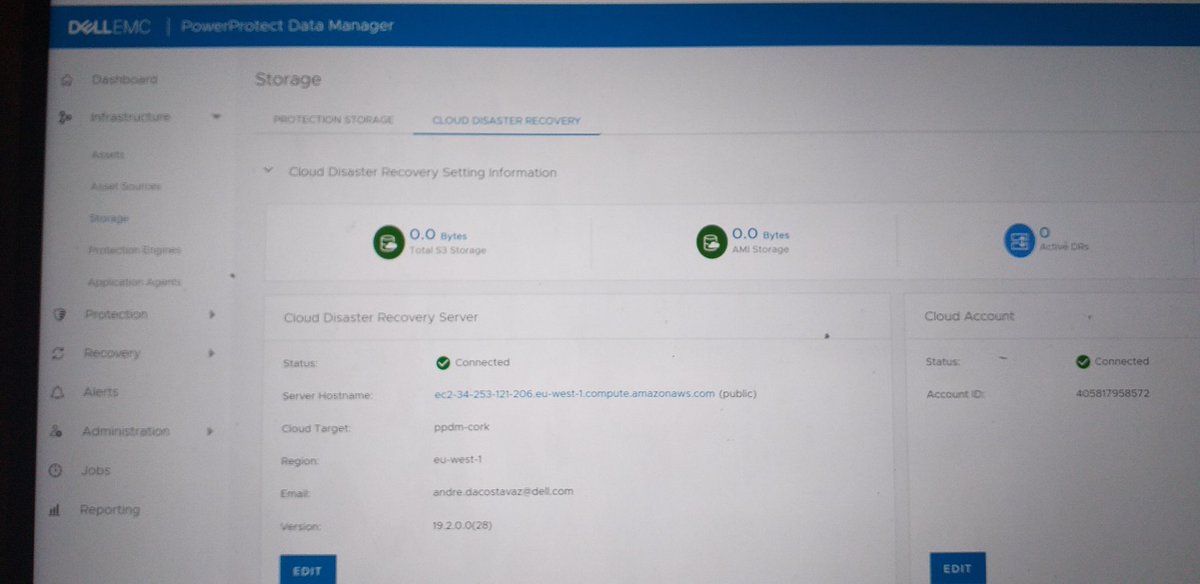Screen dimensions: 1200x584
Task: Click the Active DRs icon
Action: 1019,241
